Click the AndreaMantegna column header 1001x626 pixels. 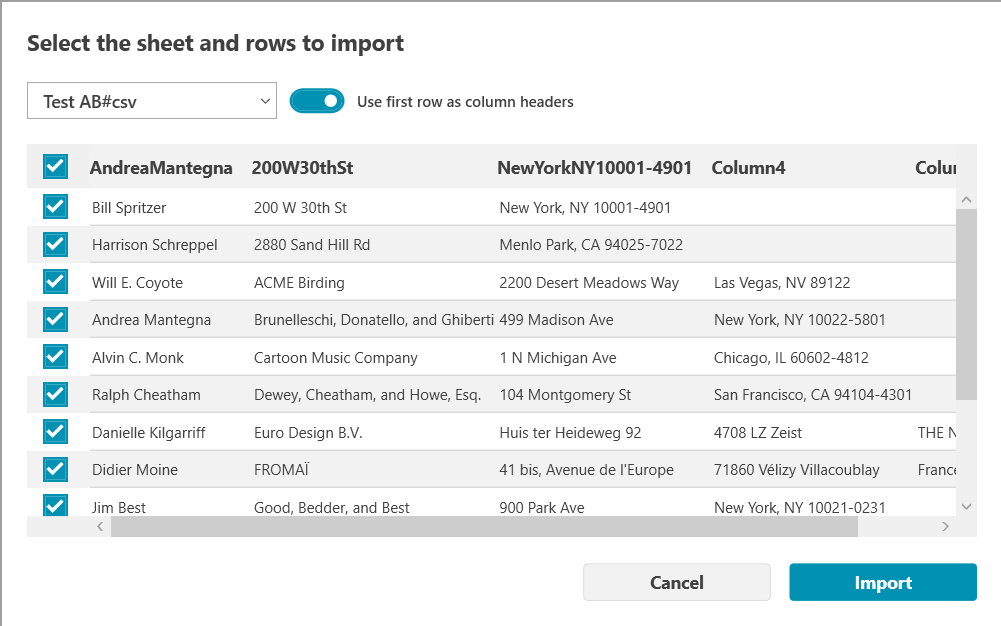point(161,168)
